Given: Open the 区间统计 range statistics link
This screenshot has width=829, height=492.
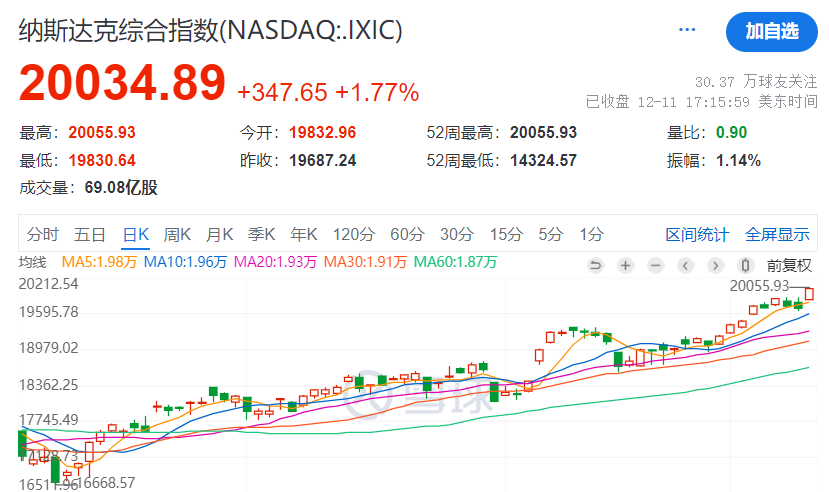Looking at the screenshot, I should pyautogui.click(x=697, y=234).
